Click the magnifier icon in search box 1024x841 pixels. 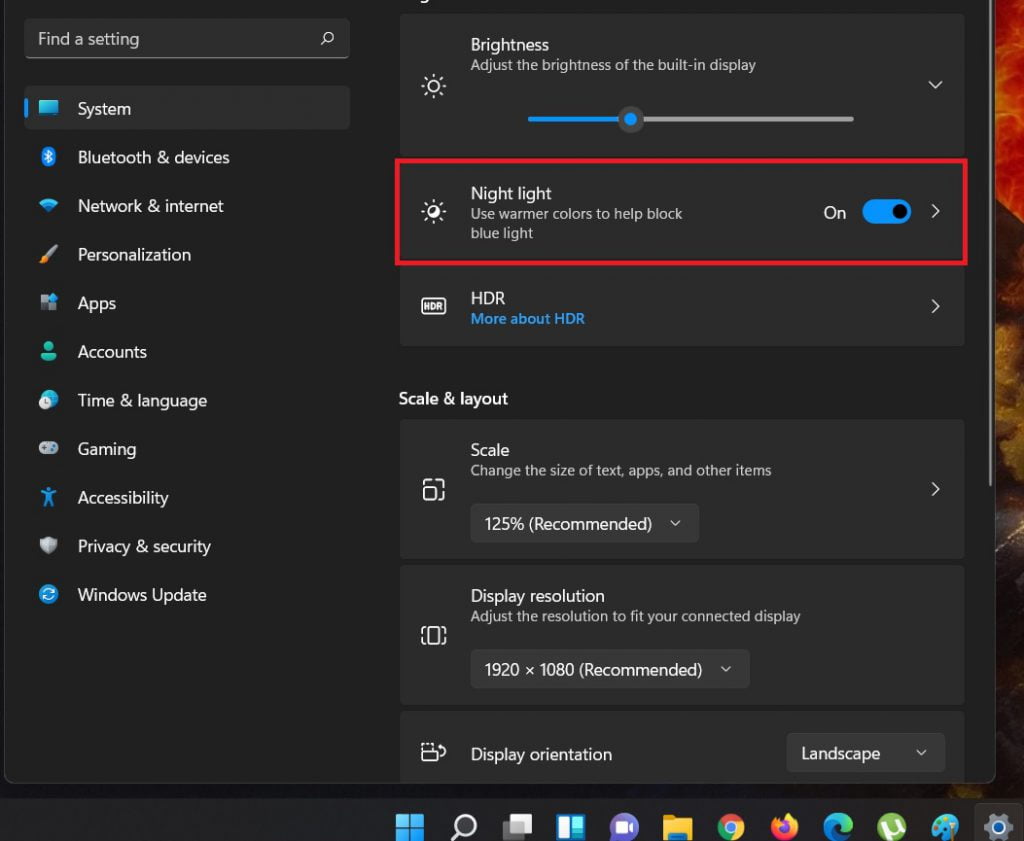(327, 39)
